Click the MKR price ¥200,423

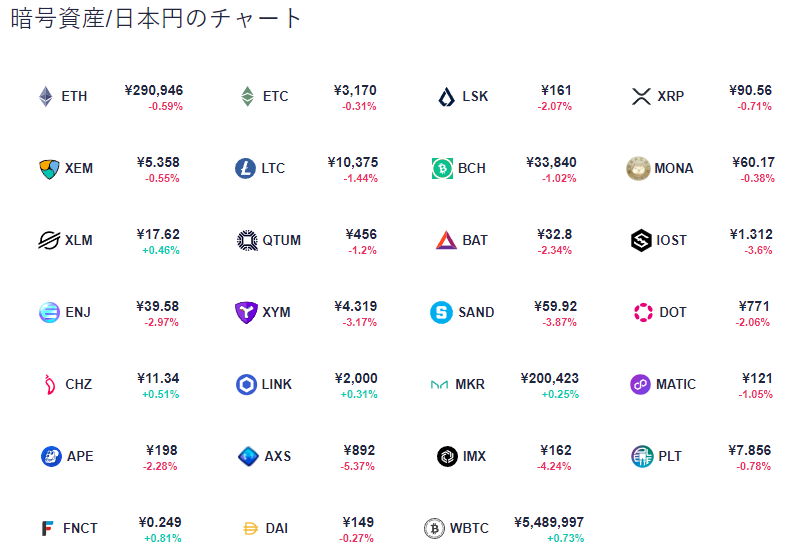tap(549, 378)
